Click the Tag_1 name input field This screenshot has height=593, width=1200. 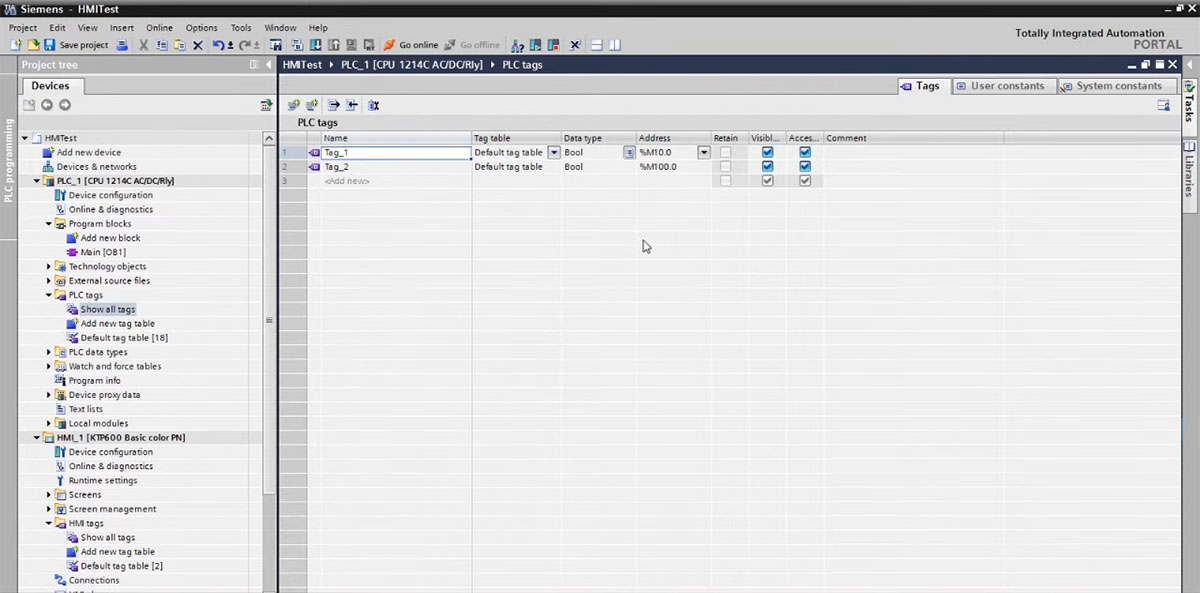pos(396,153)
